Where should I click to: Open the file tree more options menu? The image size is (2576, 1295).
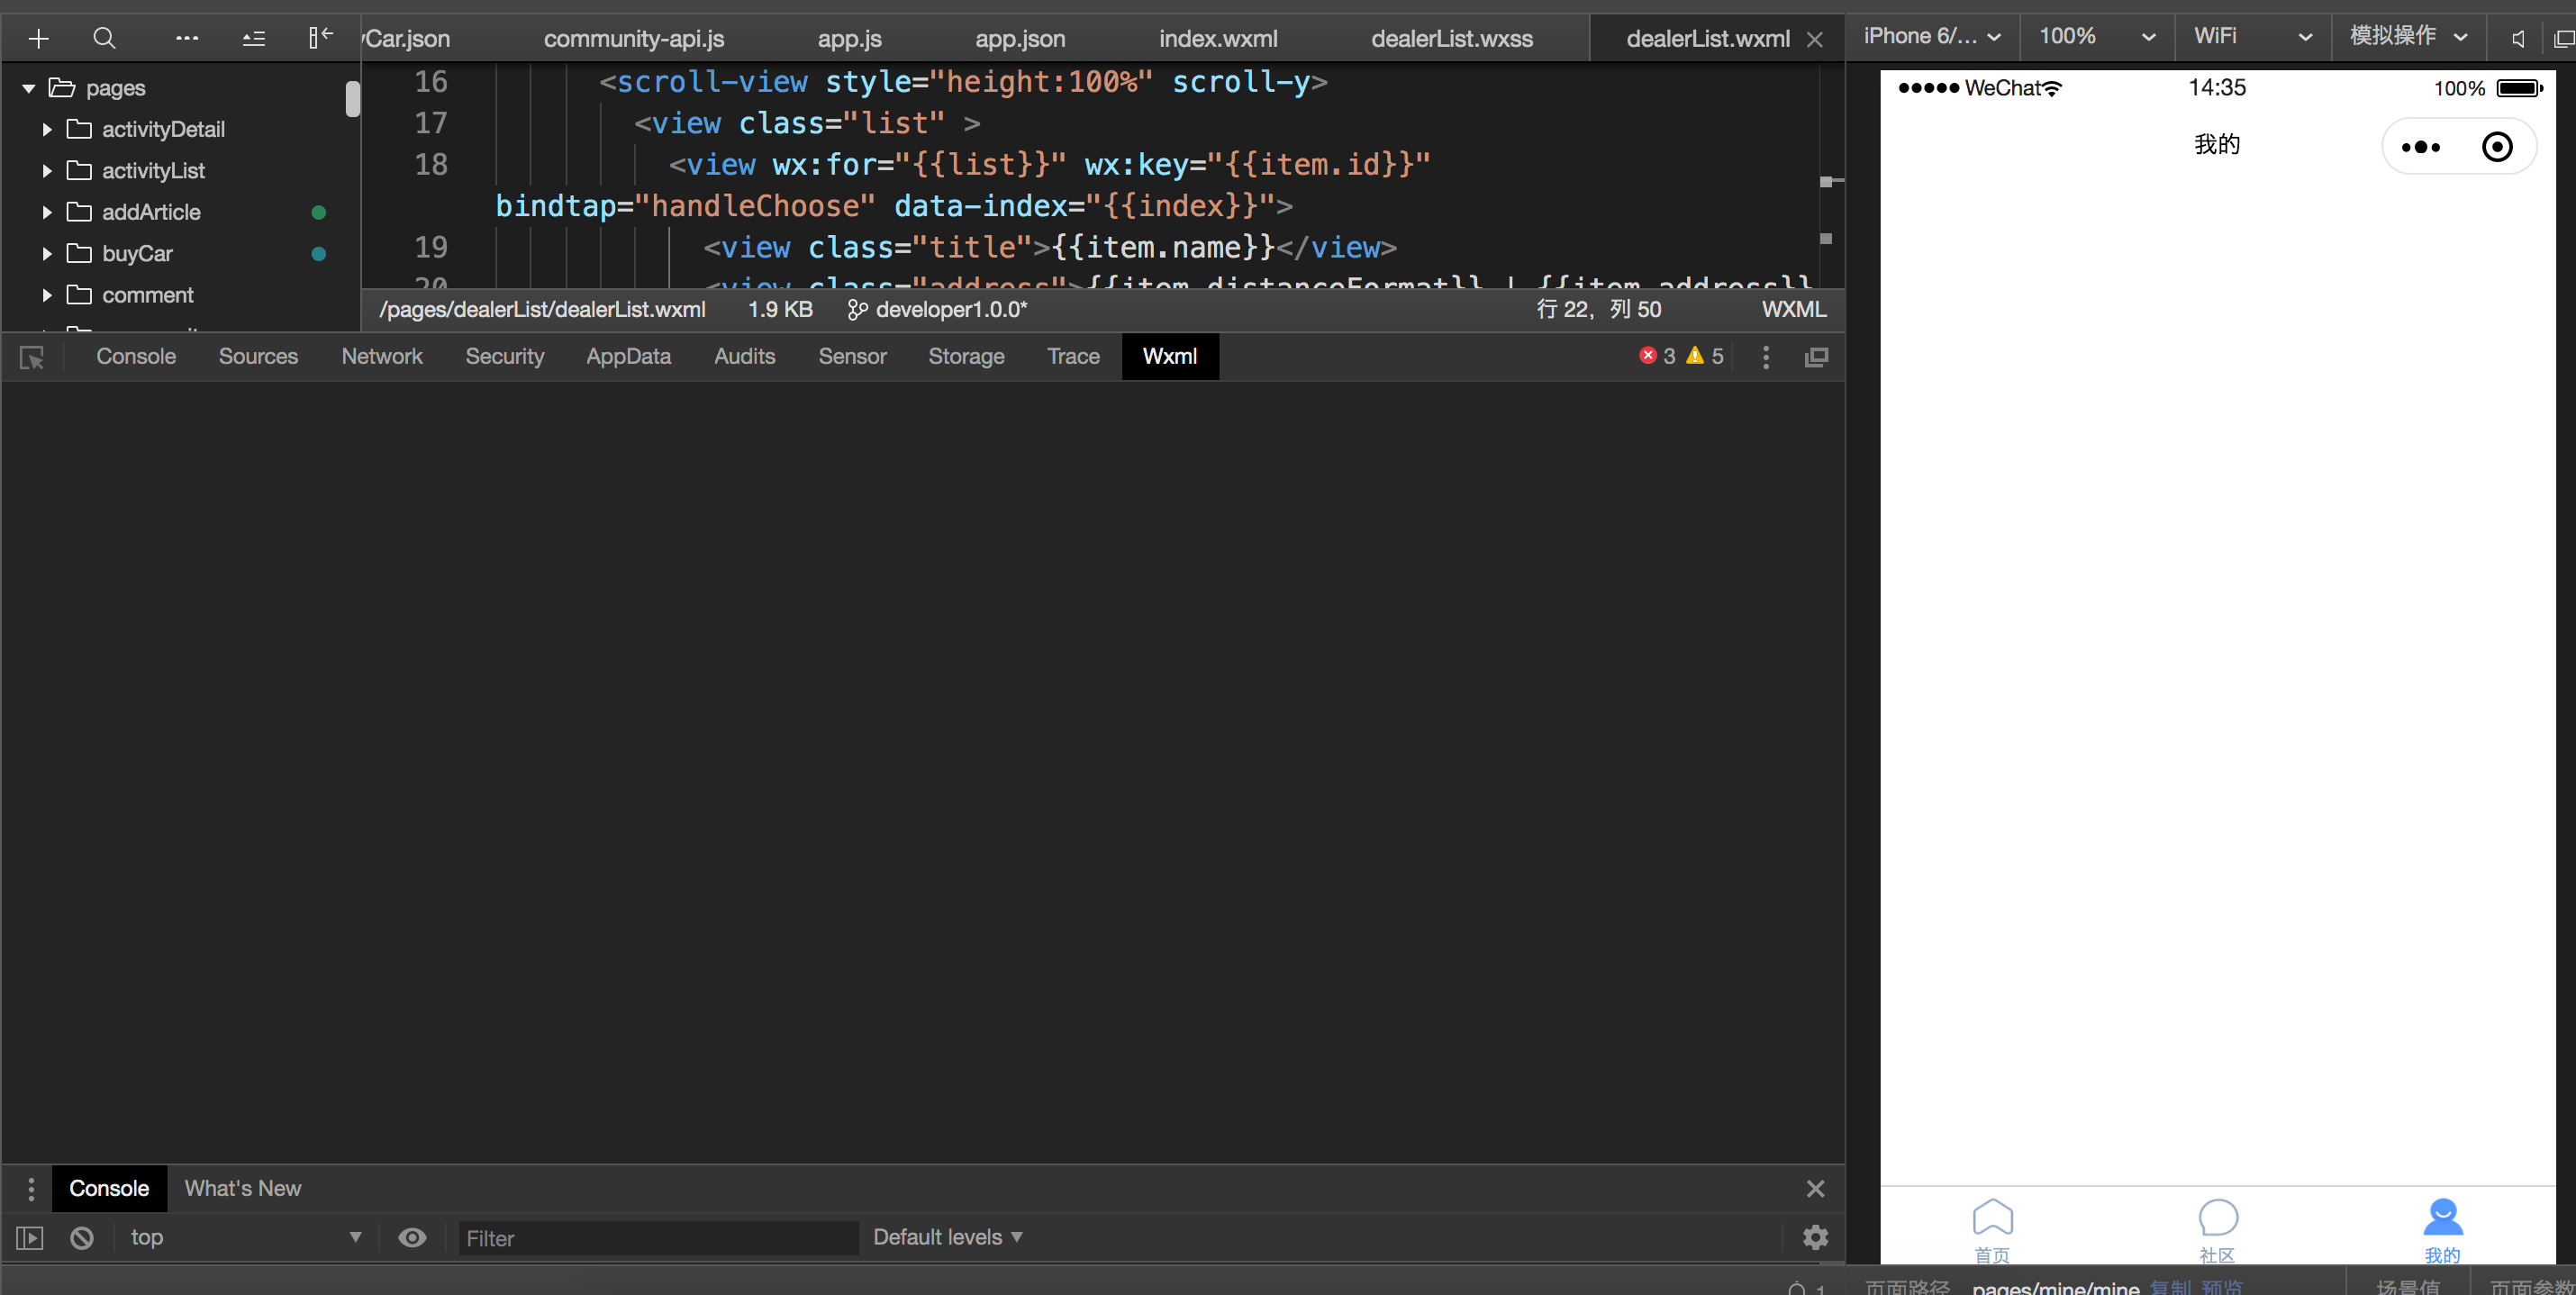[x=187, y=39]
